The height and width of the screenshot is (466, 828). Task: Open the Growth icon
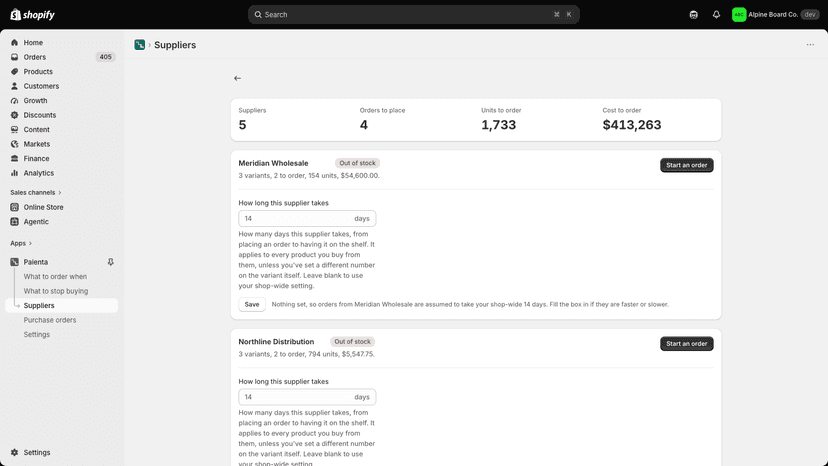coord(14,100)
